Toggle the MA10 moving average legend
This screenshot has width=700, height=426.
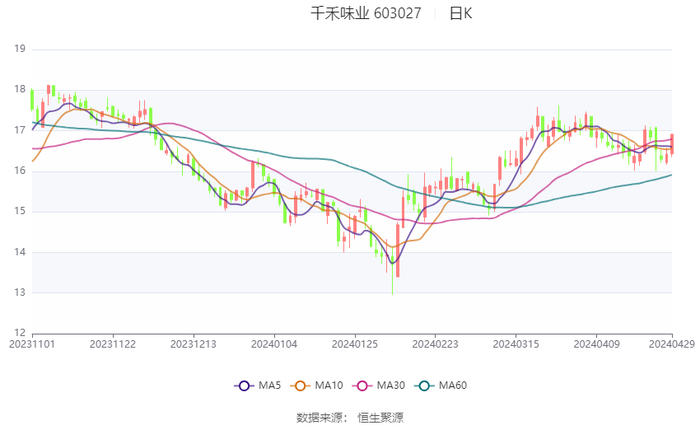point(317,385)
